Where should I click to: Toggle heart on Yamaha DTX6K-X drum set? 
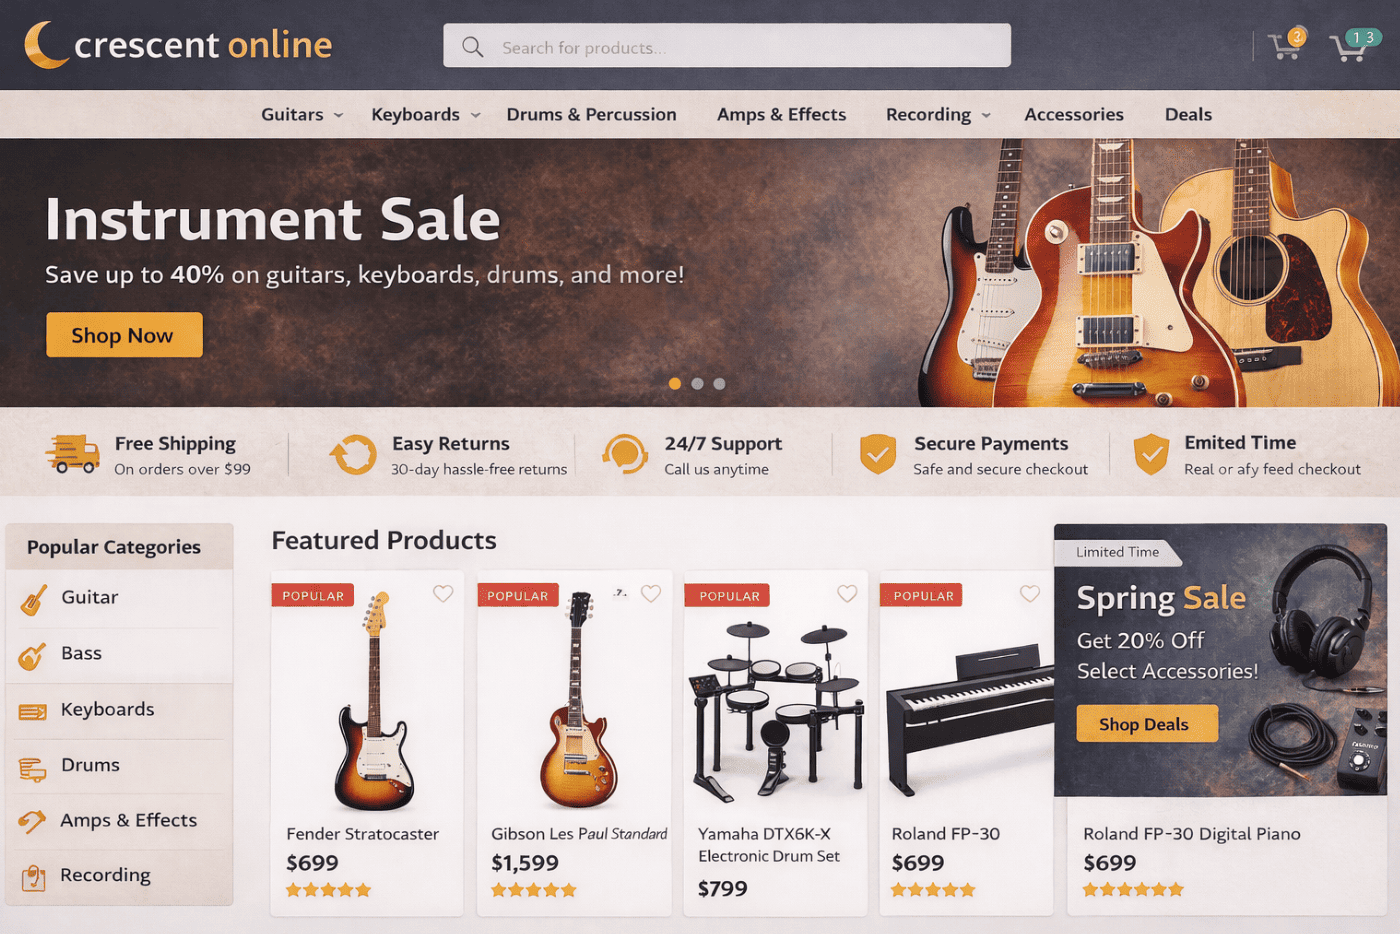847,594
